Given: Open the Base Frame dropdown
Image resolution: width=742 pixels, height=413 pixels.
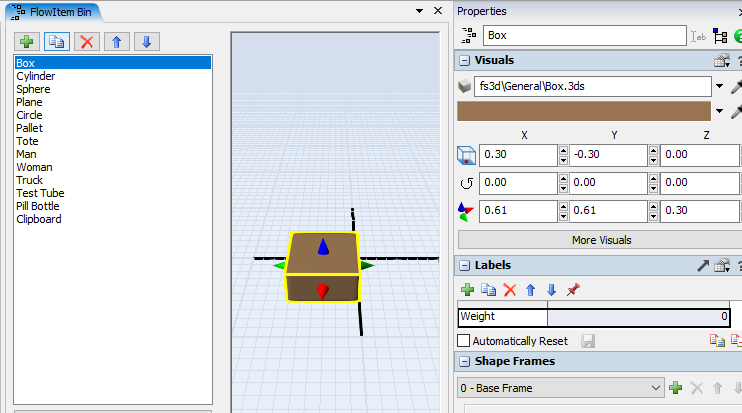Looking at the screenshot, I should [656, 387].
